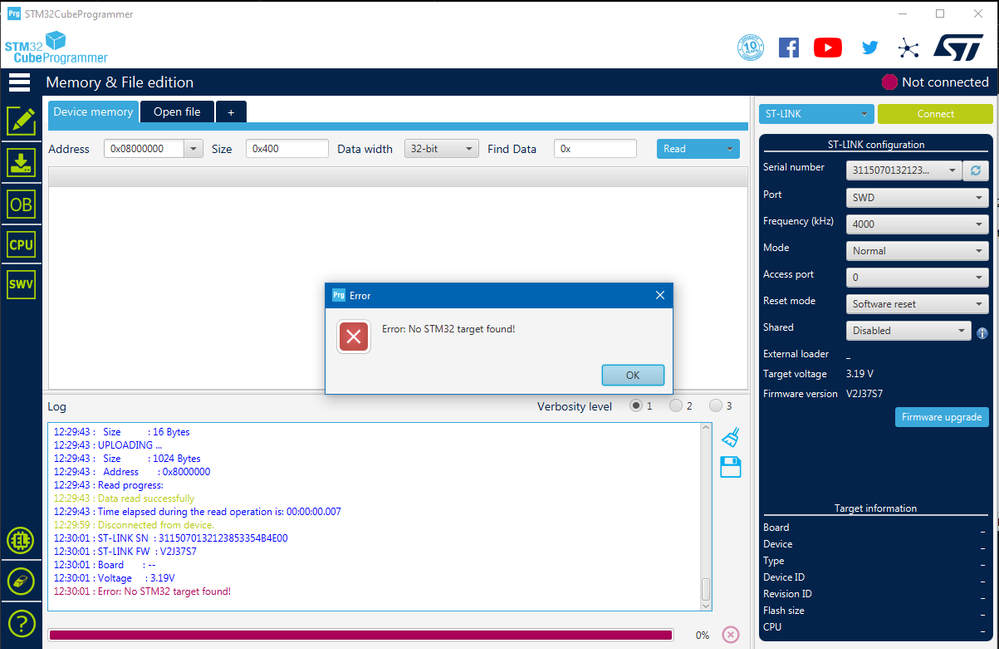Open Option Bytes (OB) panel
This screenshot has width=999, height=649.
tap(21, 204)
